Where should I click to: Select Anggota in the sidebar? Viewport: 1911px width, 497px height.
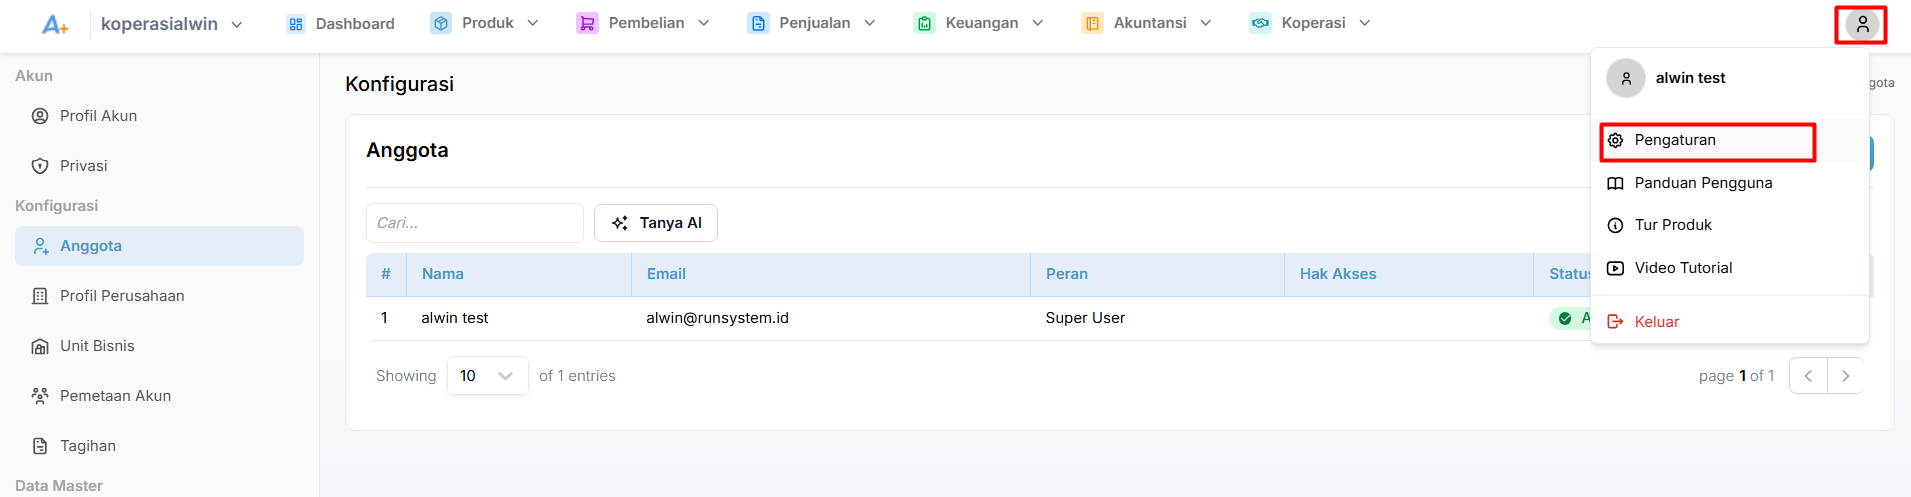pos(160,246)
